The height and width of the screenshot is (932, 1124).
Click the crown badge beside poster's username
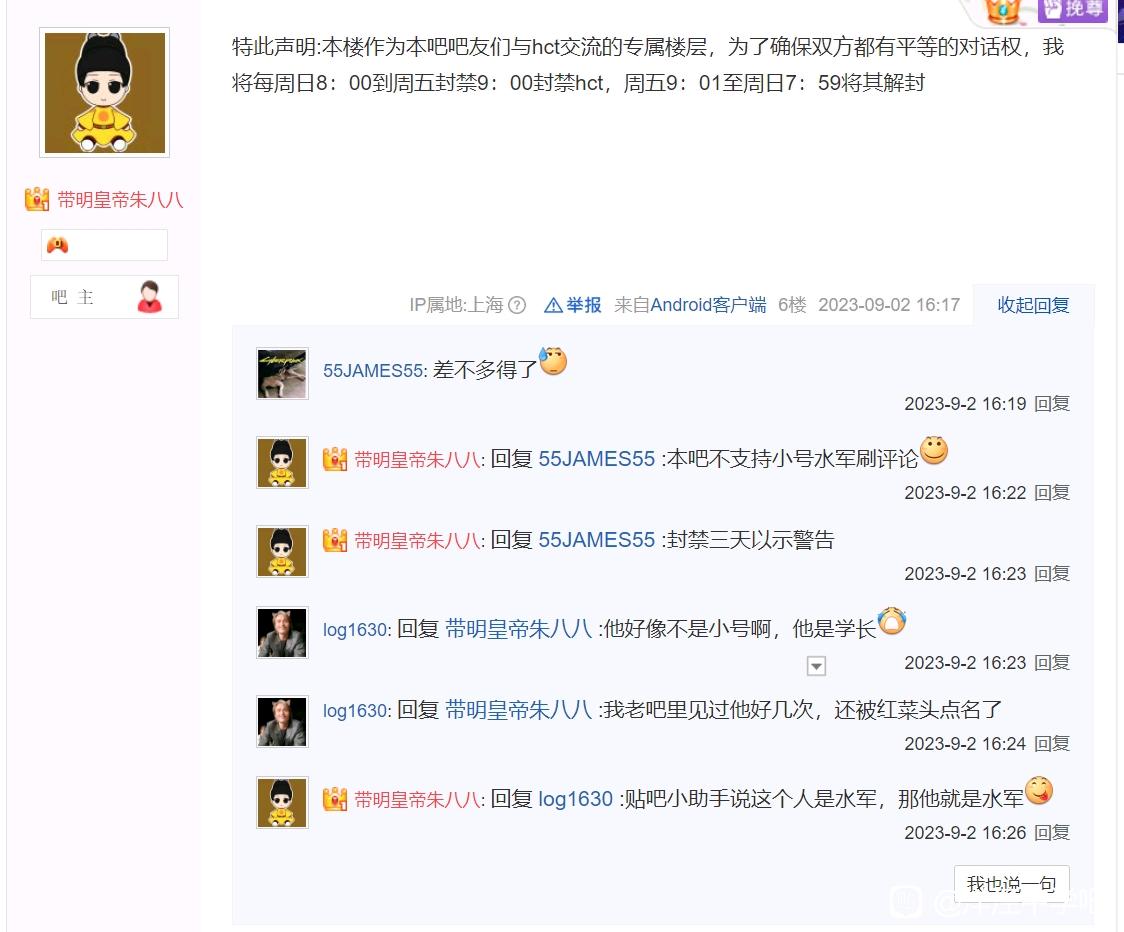[x=37, y=199]
